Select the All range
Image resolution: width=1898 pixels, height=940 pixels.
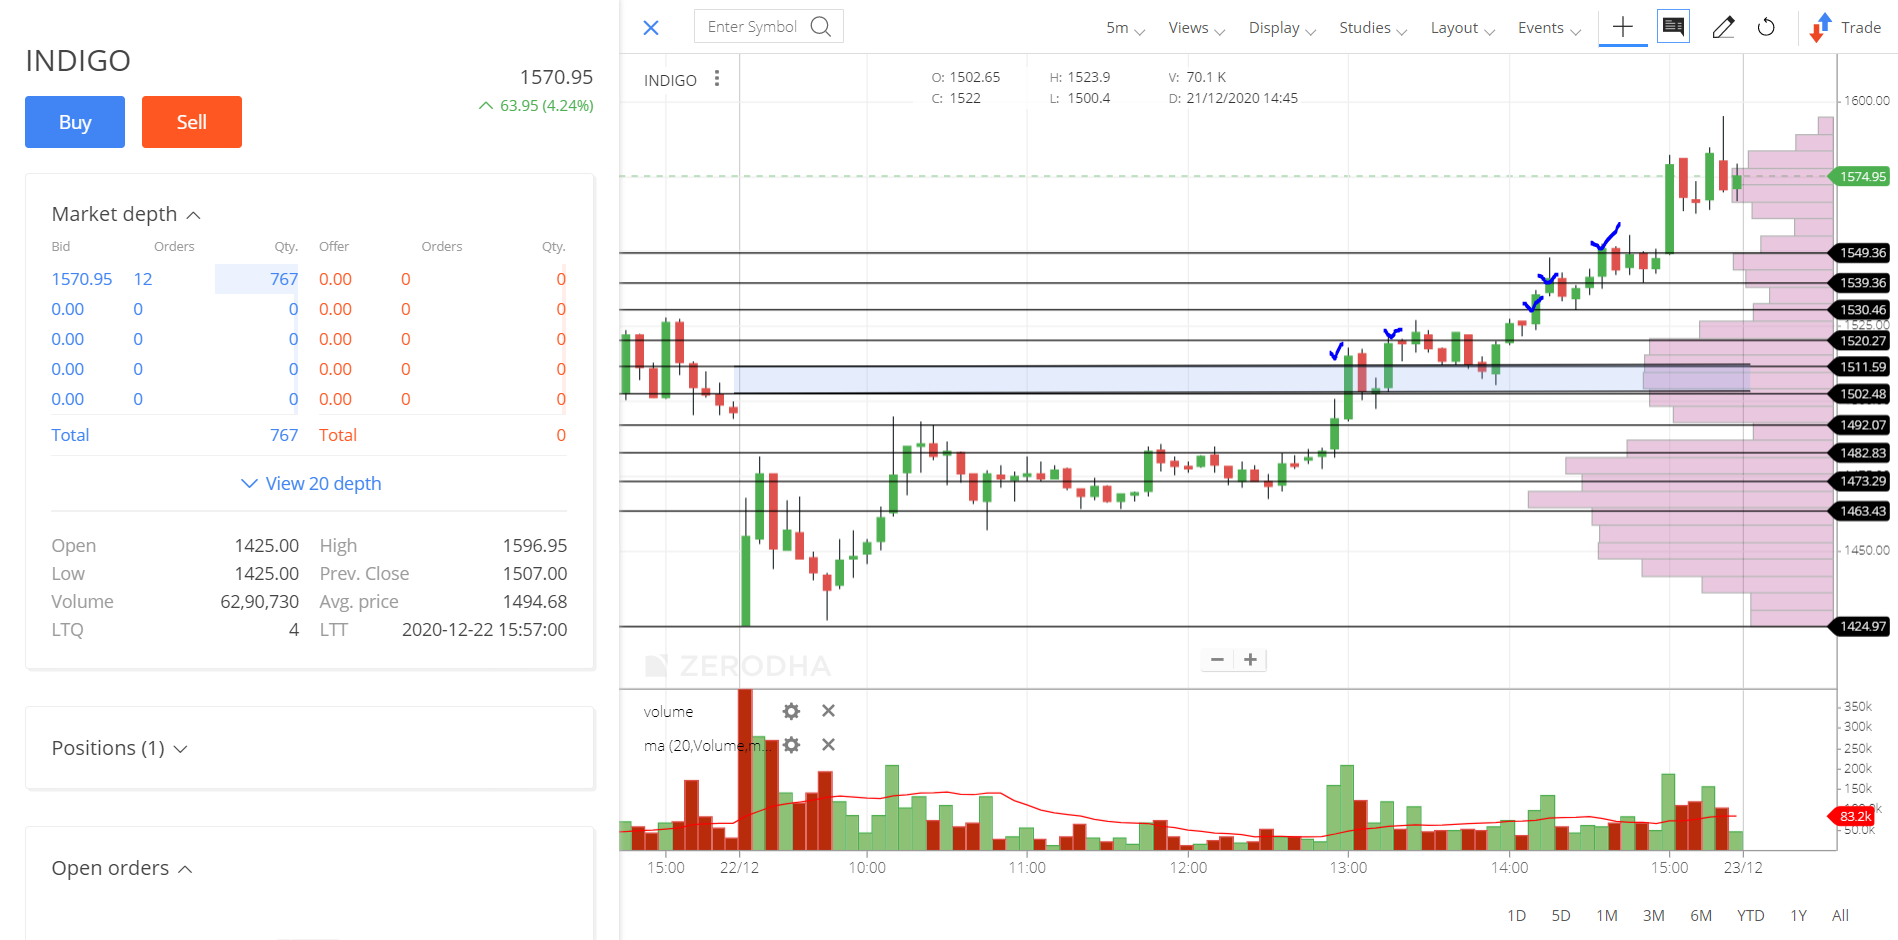click(x=1840, y=915)
